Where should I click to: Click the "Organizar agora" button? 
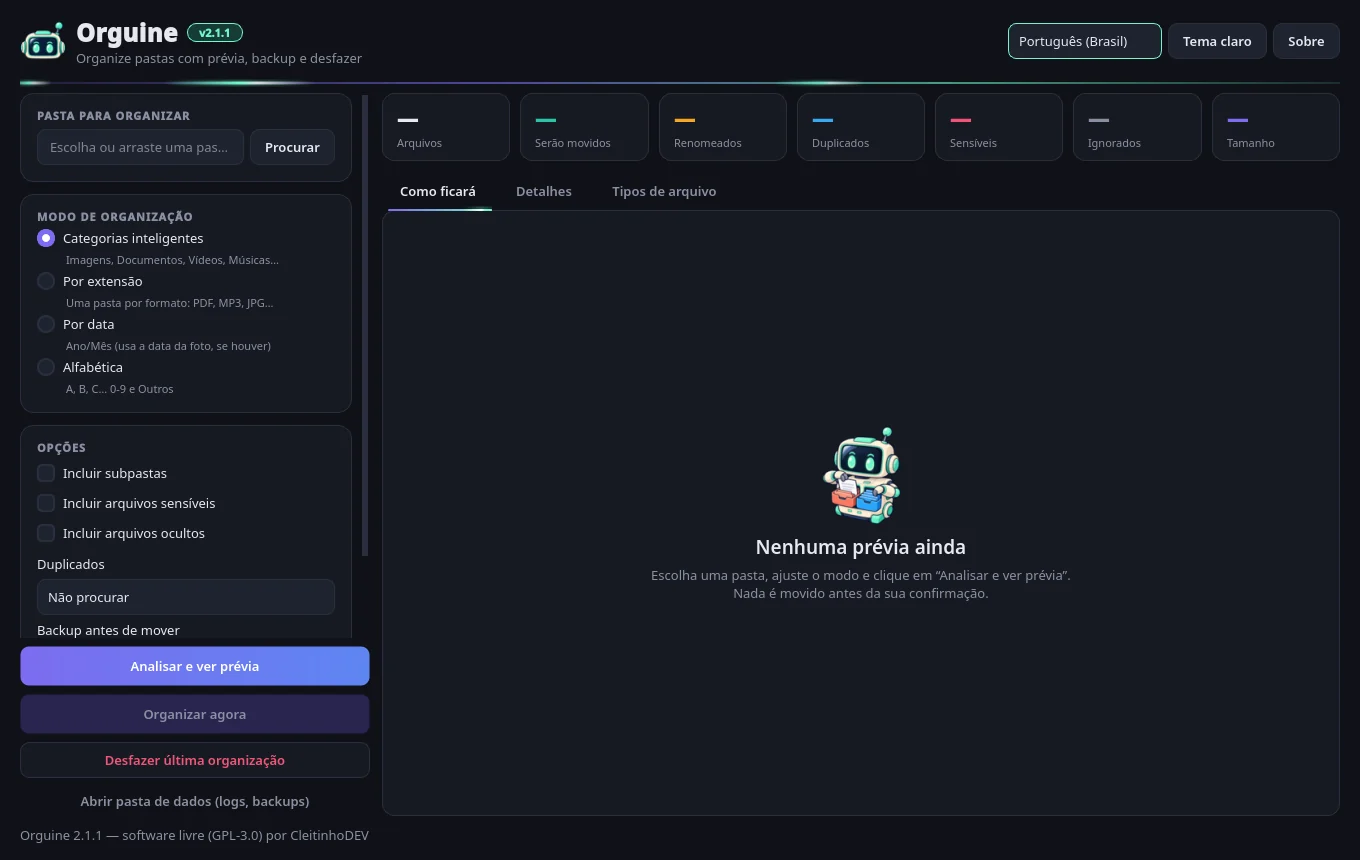tap(195, 714)
